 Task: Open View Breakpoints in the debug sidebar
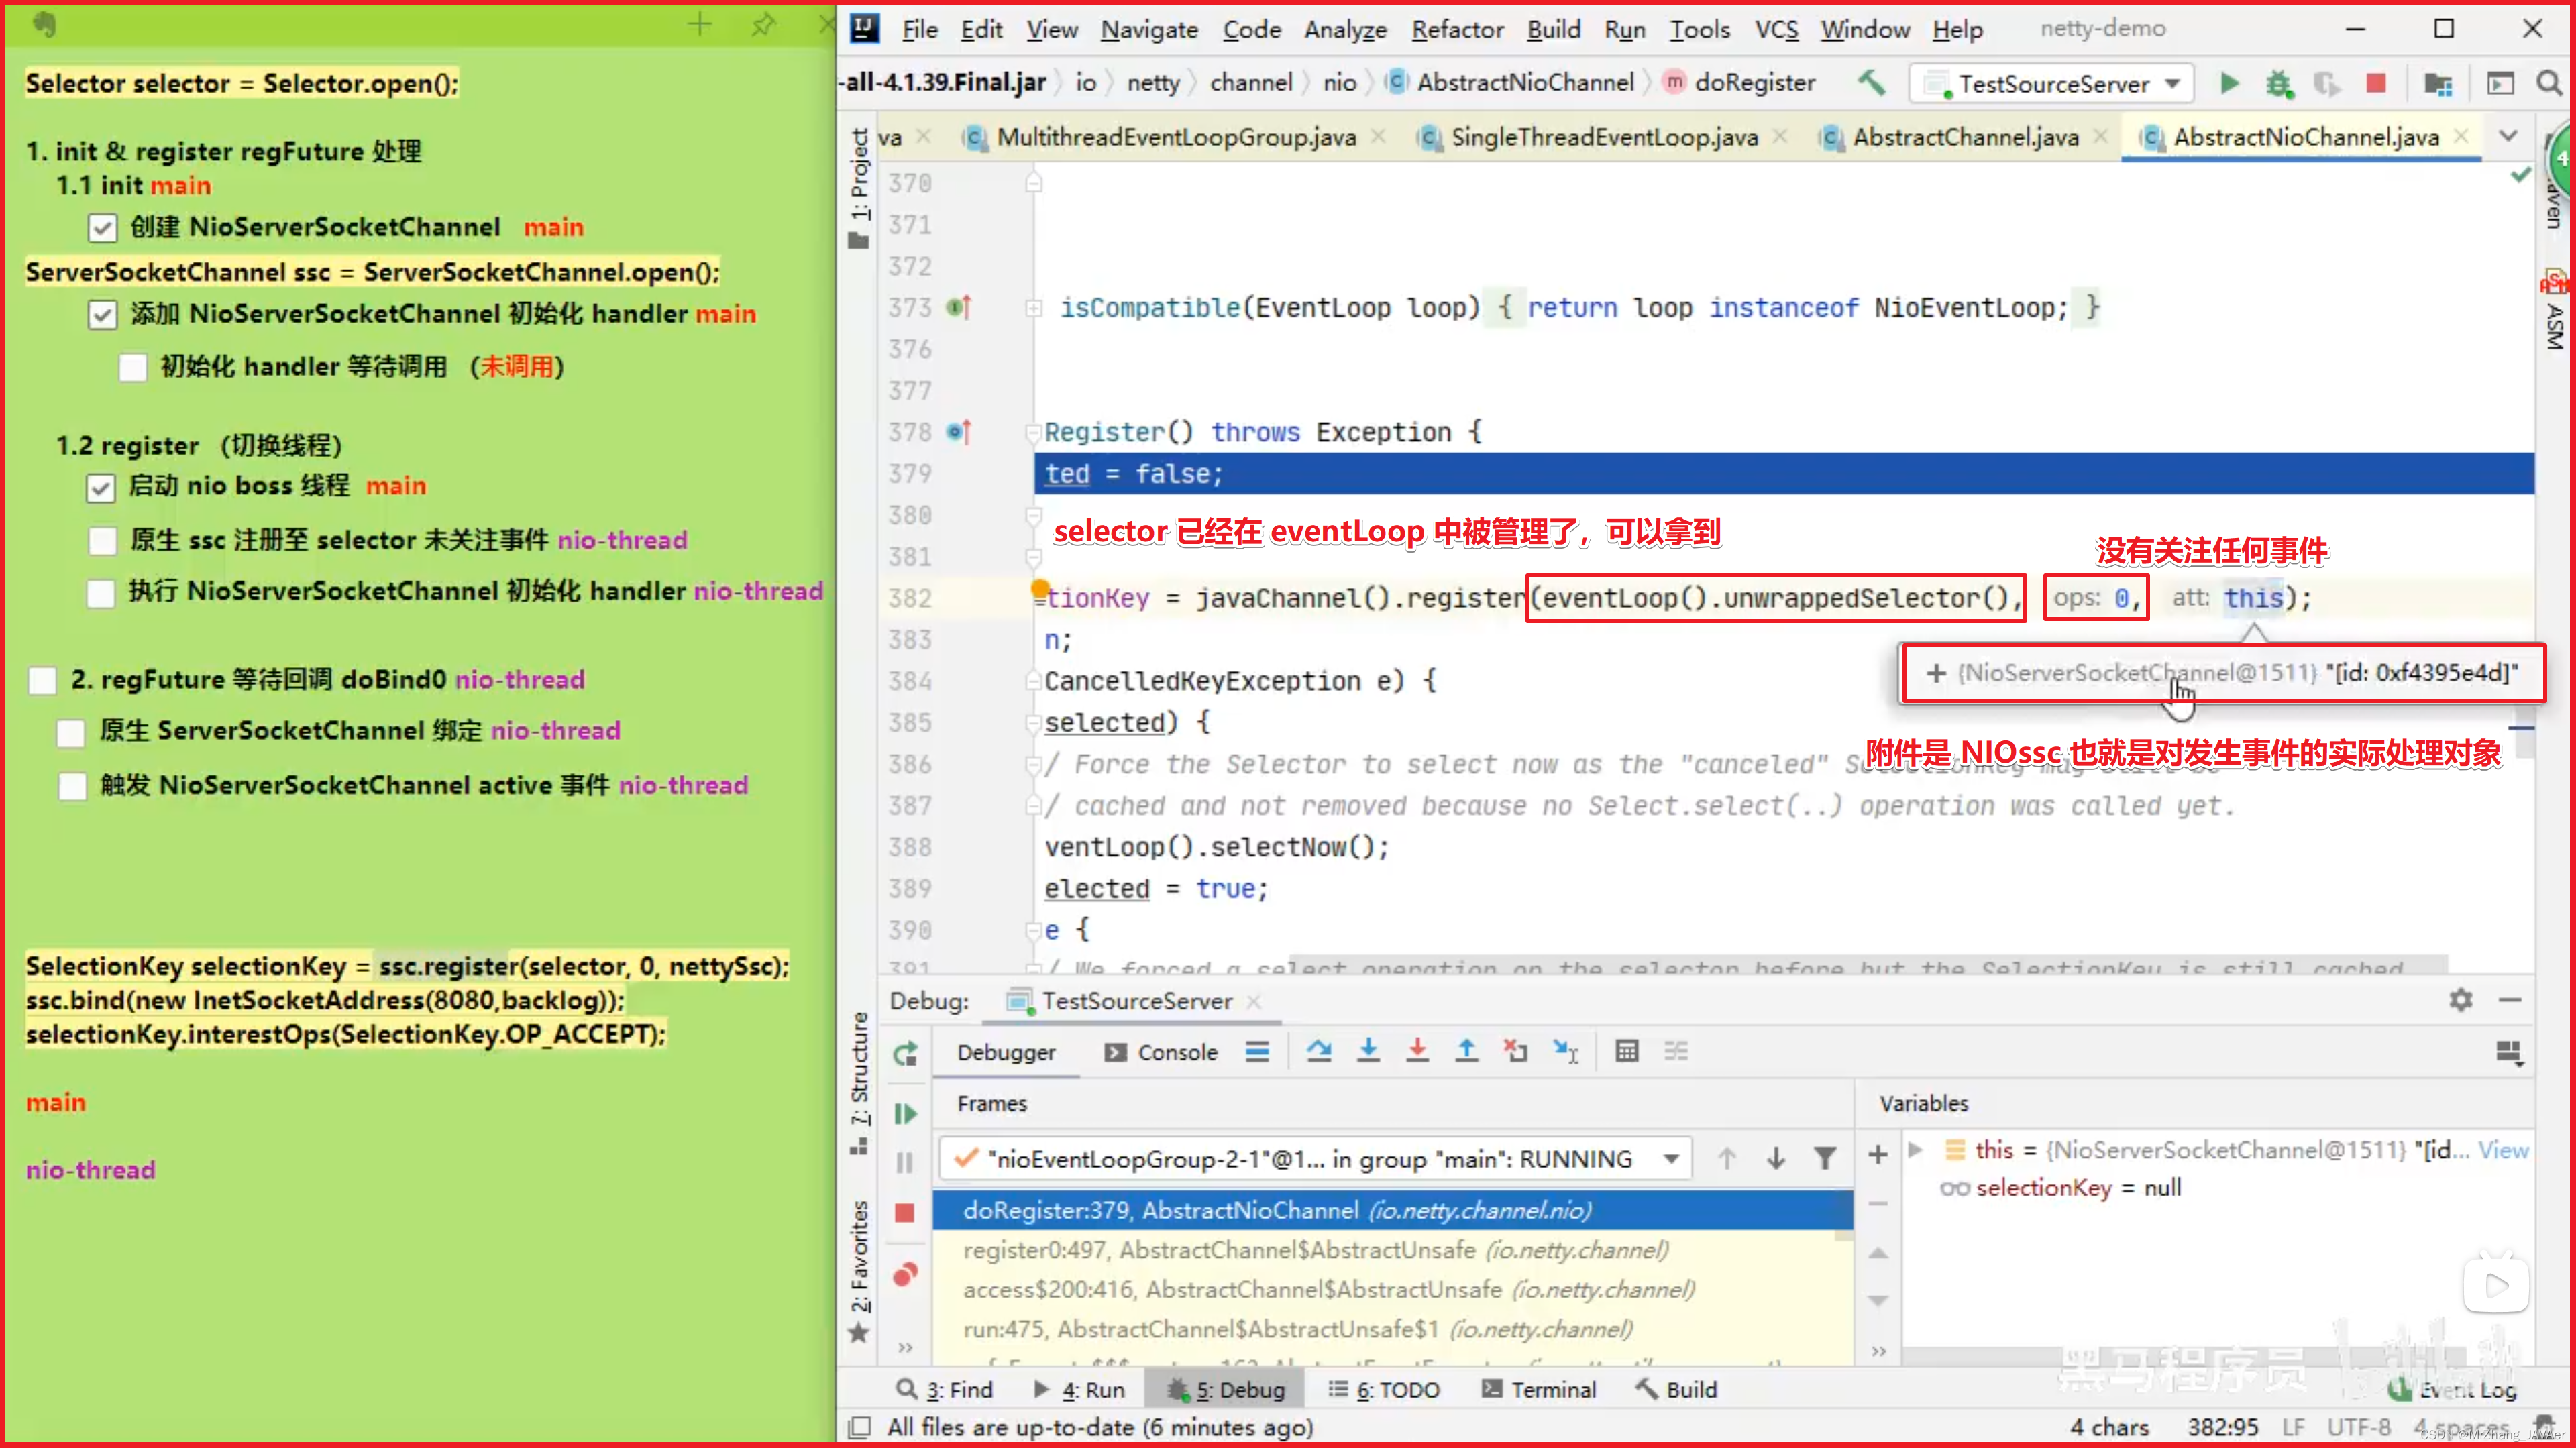point(905,1274)
